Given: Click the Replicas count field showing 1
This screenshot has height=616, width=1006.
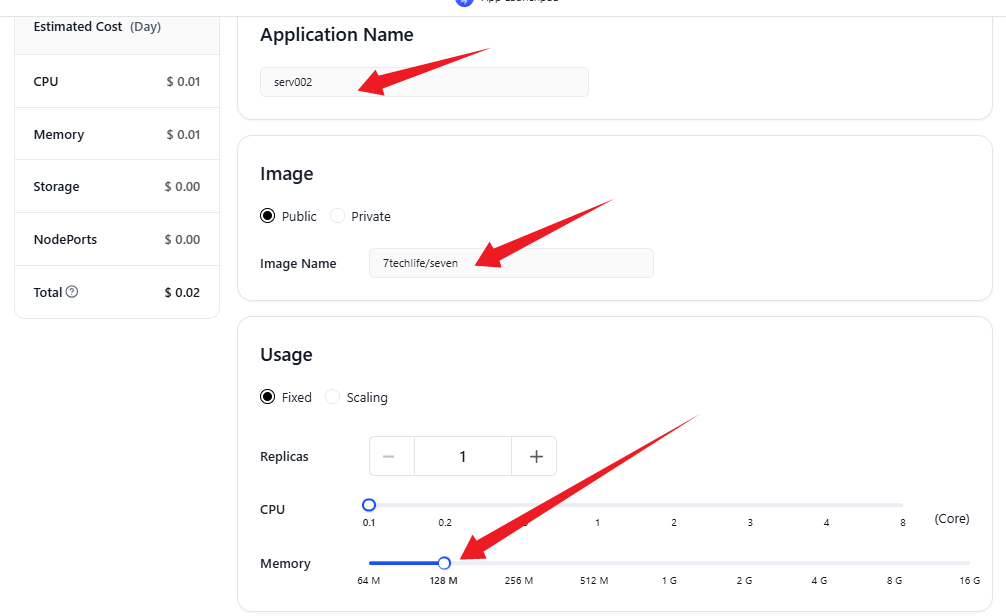Looking at the screenshot, I should (463, 456).
